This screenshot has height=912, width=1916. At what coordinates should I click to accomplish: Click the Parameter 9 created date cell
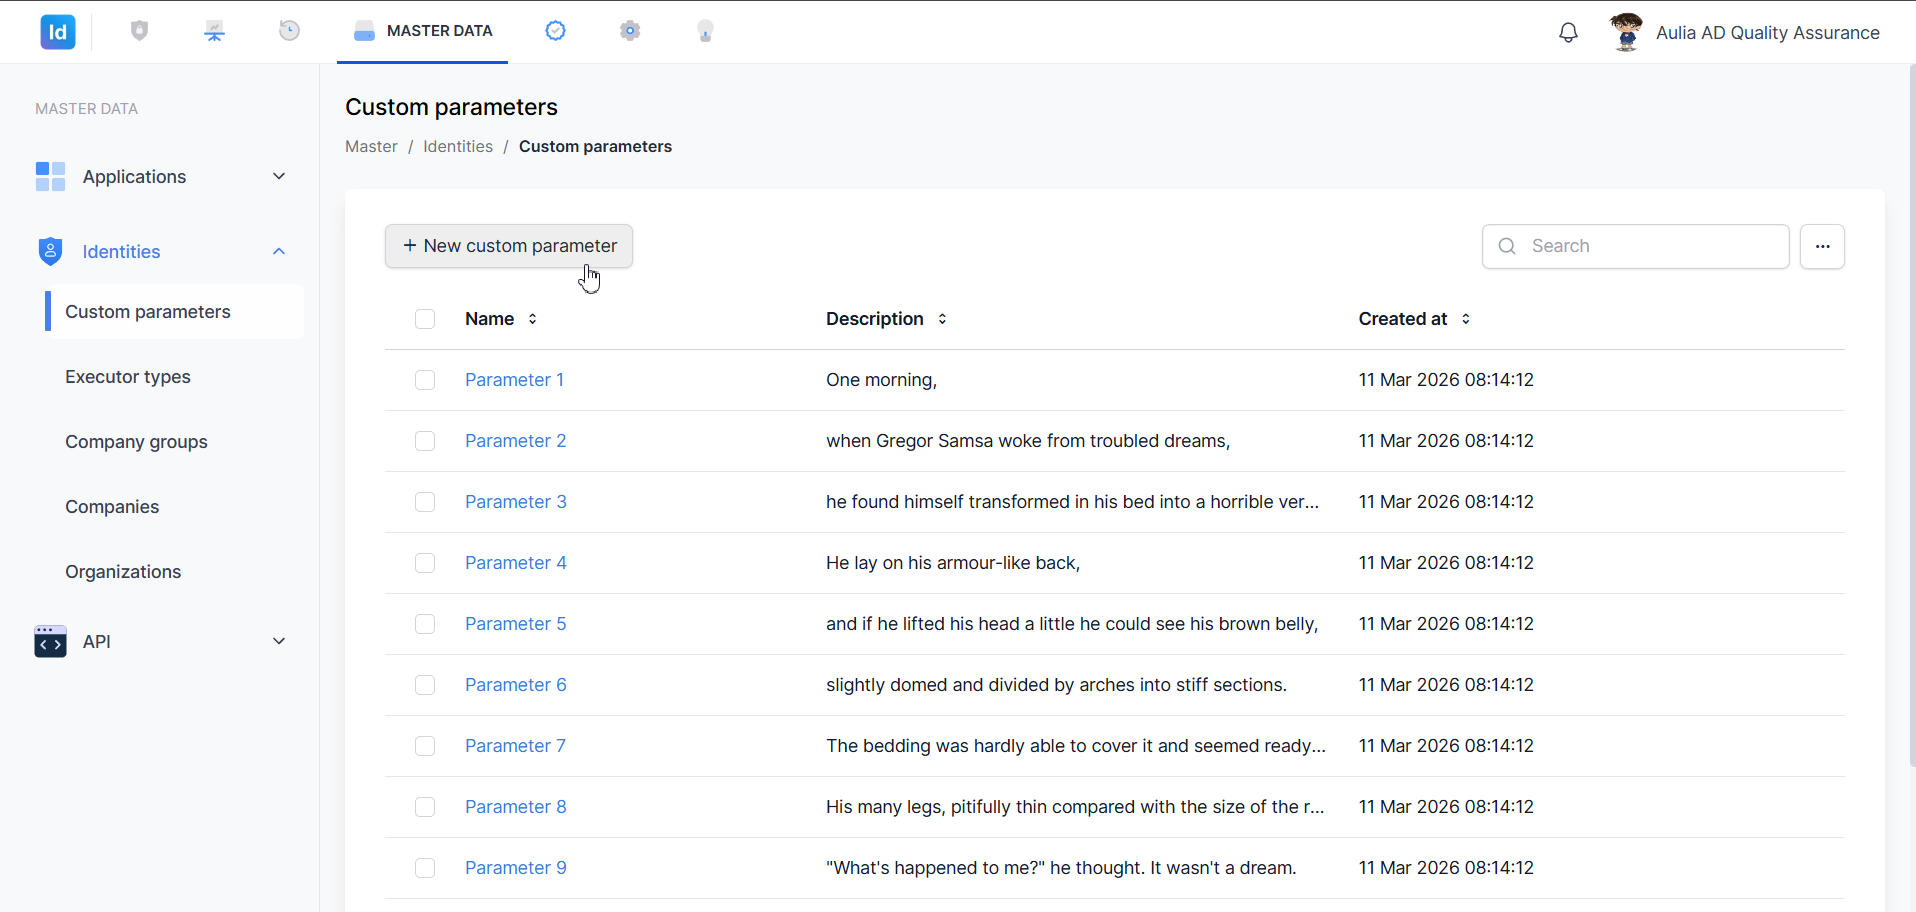(1446, 868)
